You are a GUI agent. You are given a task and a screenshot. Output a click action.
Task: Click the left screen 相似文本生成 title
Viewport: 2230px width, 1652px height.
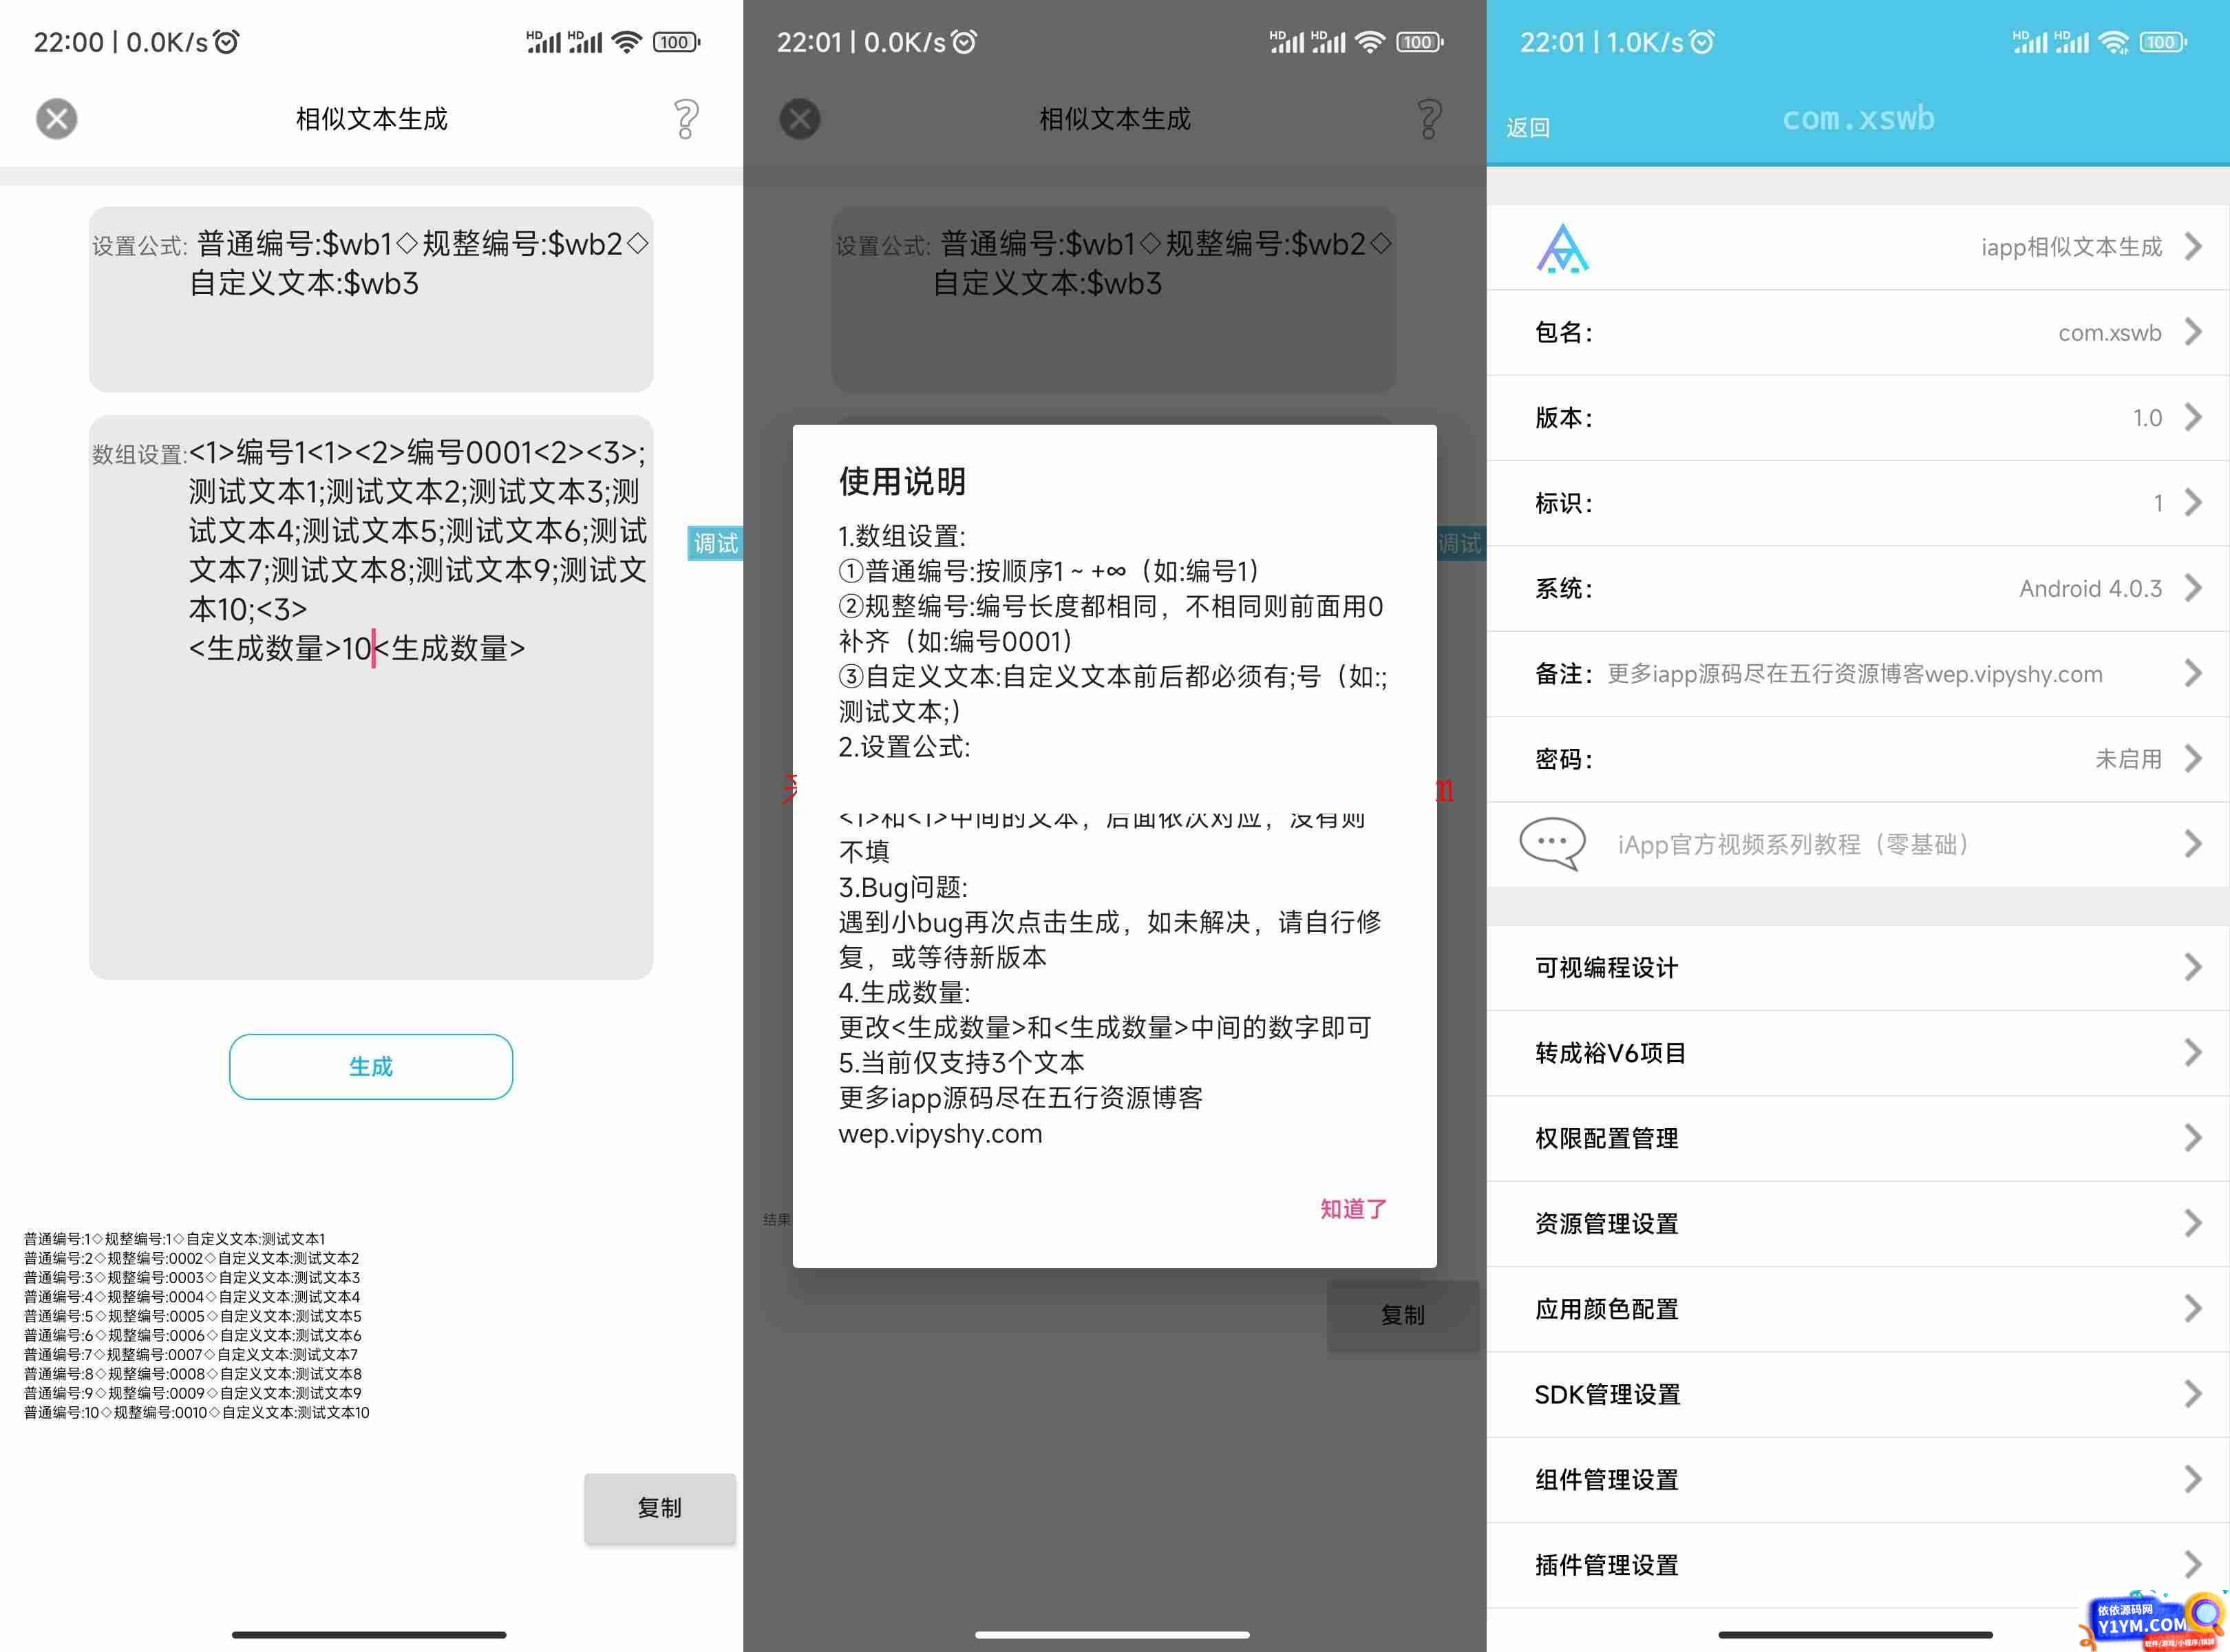click(372, 119)
